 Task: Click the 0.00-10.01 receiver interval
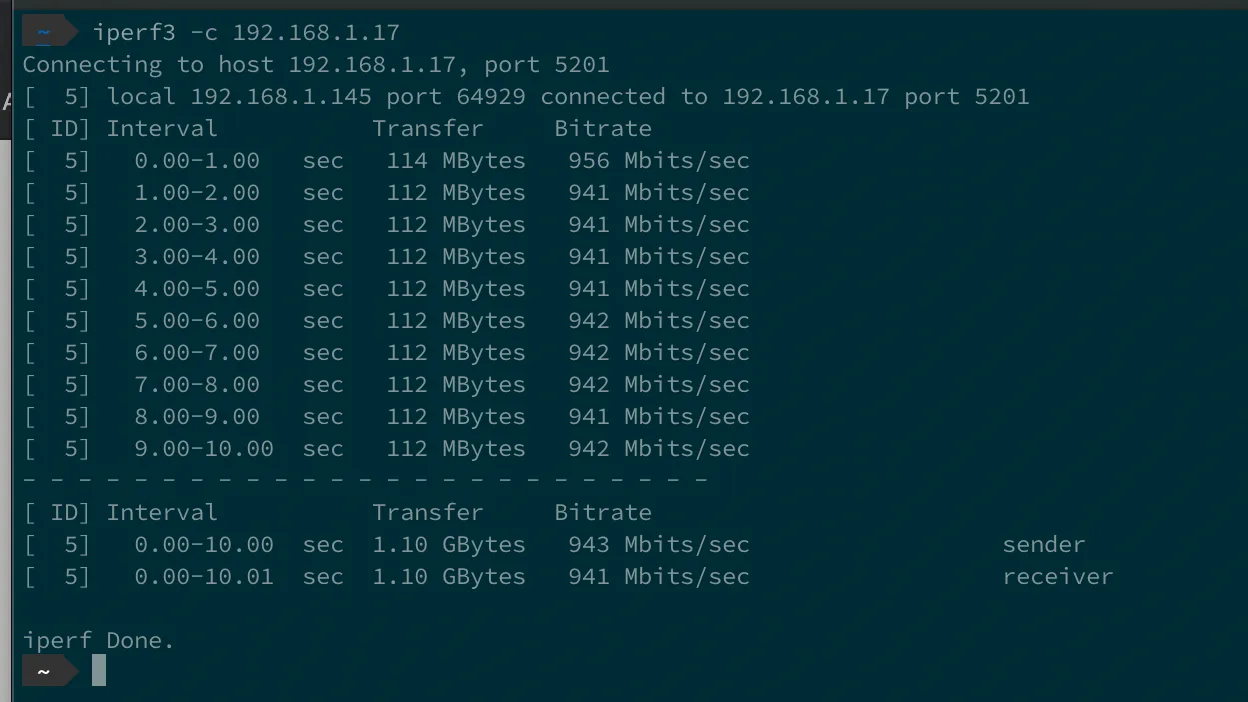point(204,577)
